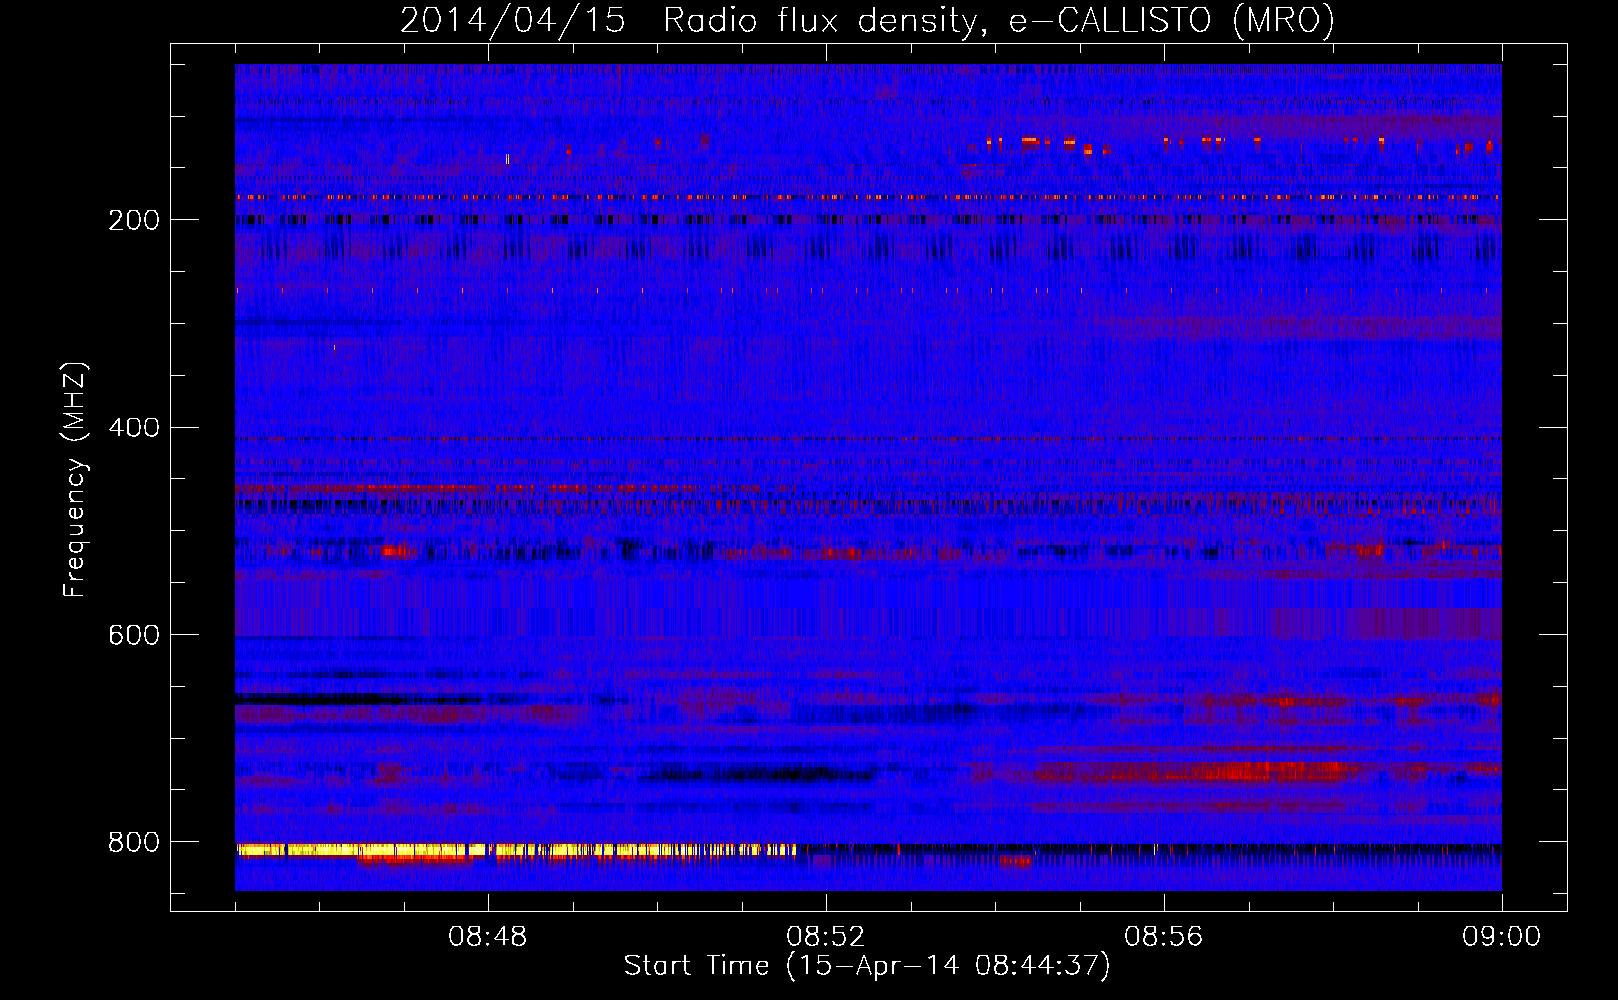Click the 08:48 time tick label
Viewport: 1618px width, 1000px height.
point(487,937)
